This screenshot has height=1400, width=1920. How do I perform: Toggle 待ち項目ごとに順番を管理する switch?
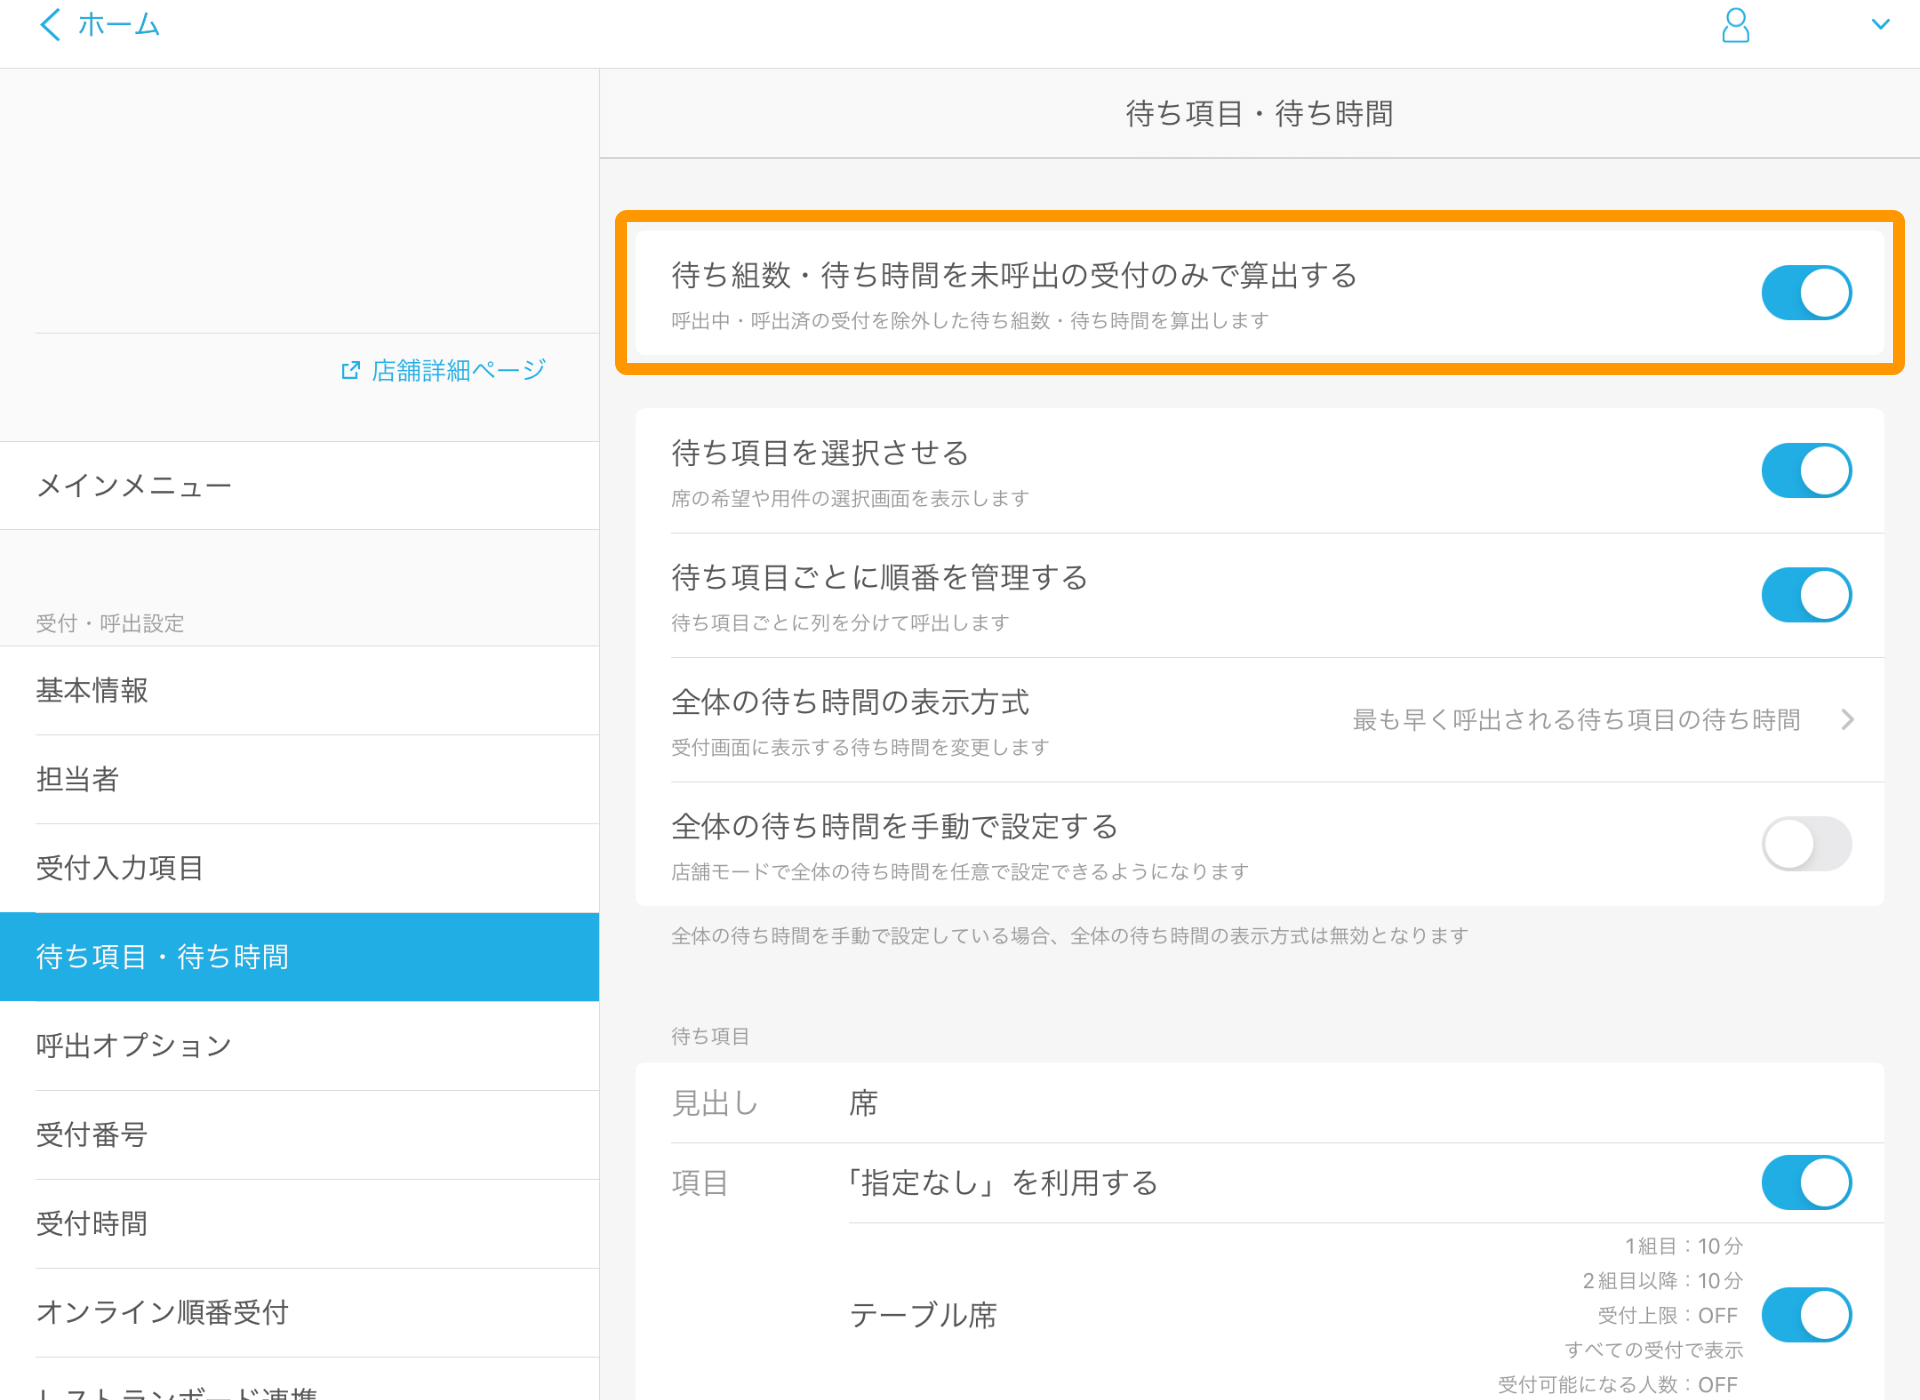pos(1805,593)
